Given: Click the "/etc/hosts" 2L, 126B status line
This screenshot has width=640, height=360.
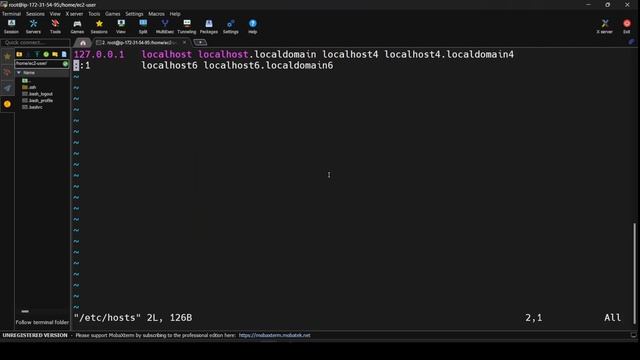Looking at the screenshot, I should click(133, 318).
